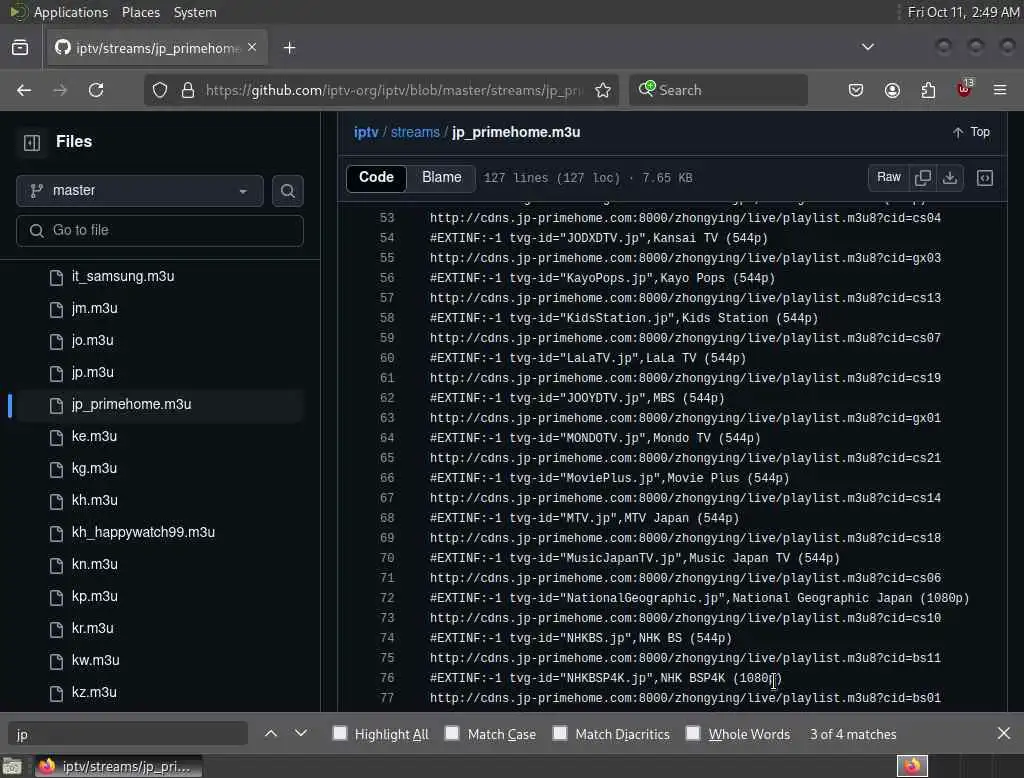Open the Firefox account icon

(x=892, y=90)
